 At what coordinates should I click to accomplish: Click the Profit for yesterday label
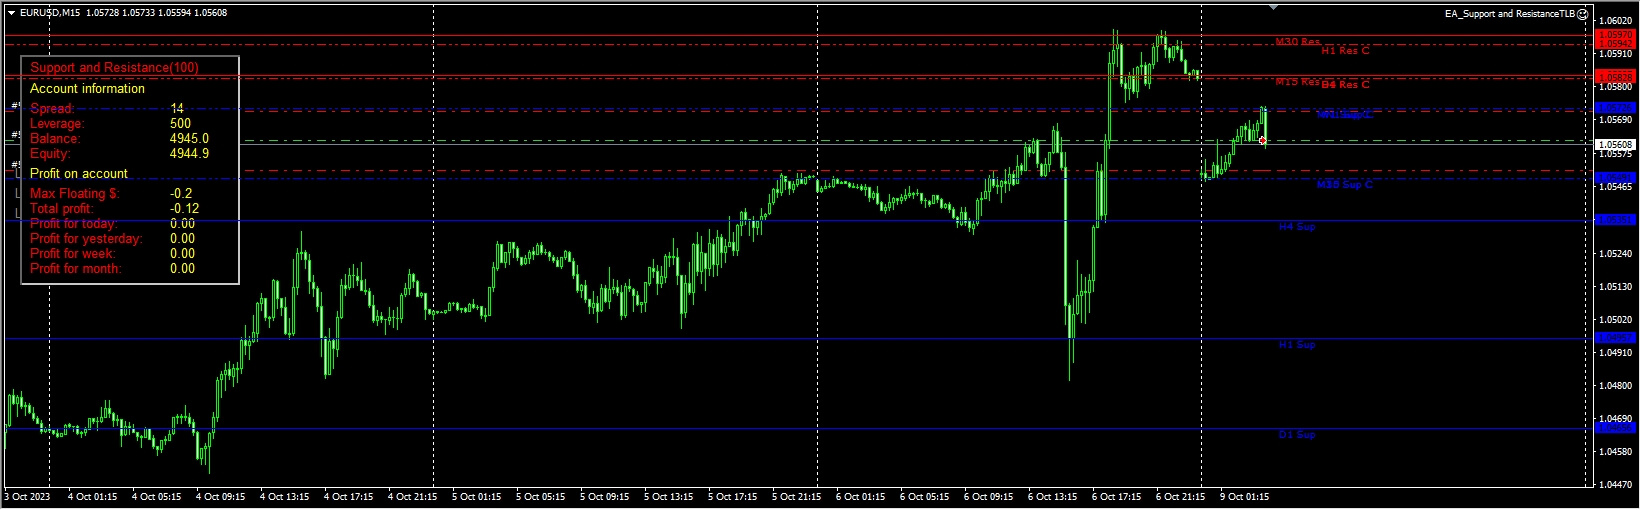pos(86,238)
